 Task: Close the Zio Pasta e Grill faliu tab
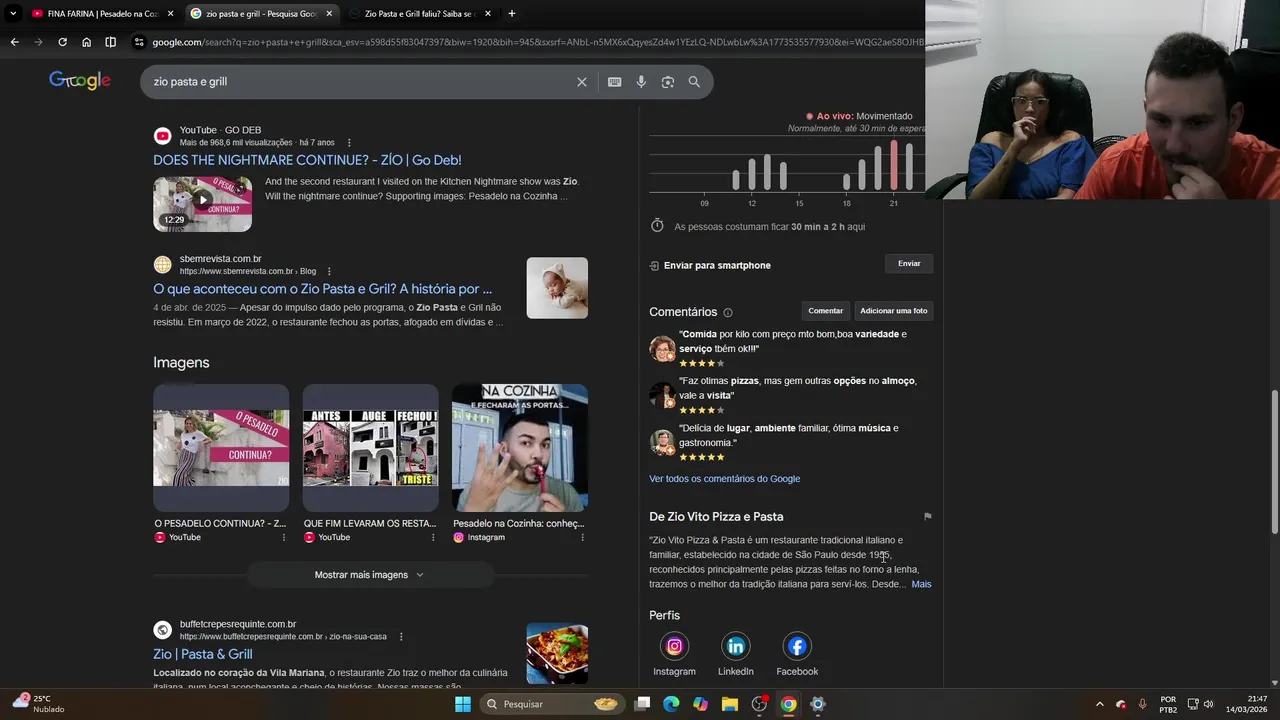coord(488,14)
